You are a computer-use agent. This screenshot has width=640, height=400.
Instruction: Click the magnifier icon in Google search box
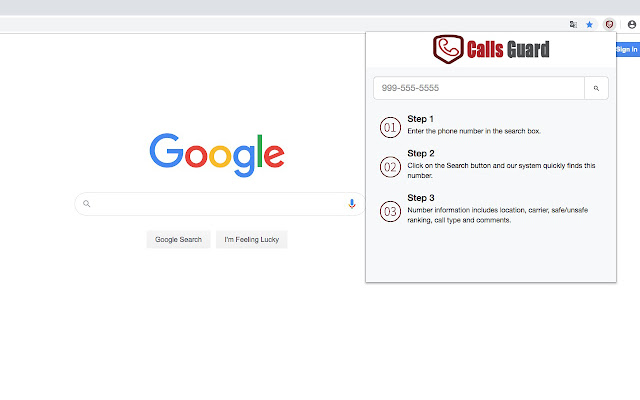(87, 203)
